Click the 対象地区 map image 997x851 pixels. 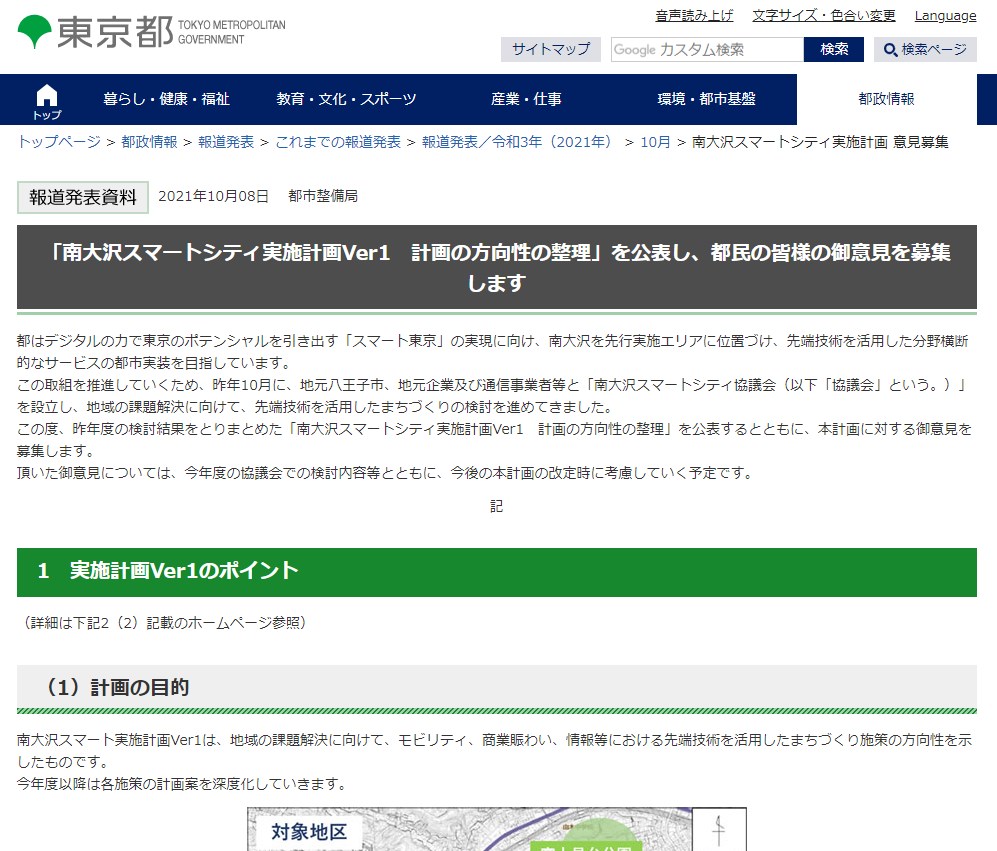[496, 829]
